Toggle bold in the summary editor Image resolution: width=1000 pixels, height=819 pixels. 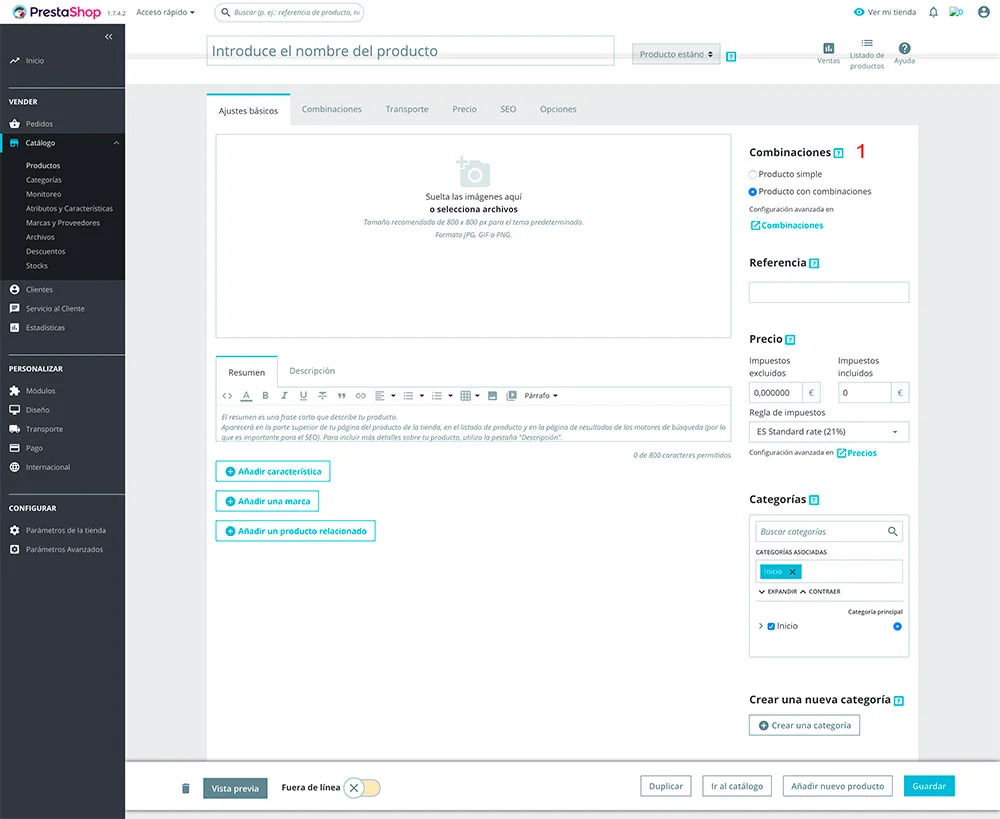click(265, 395)
